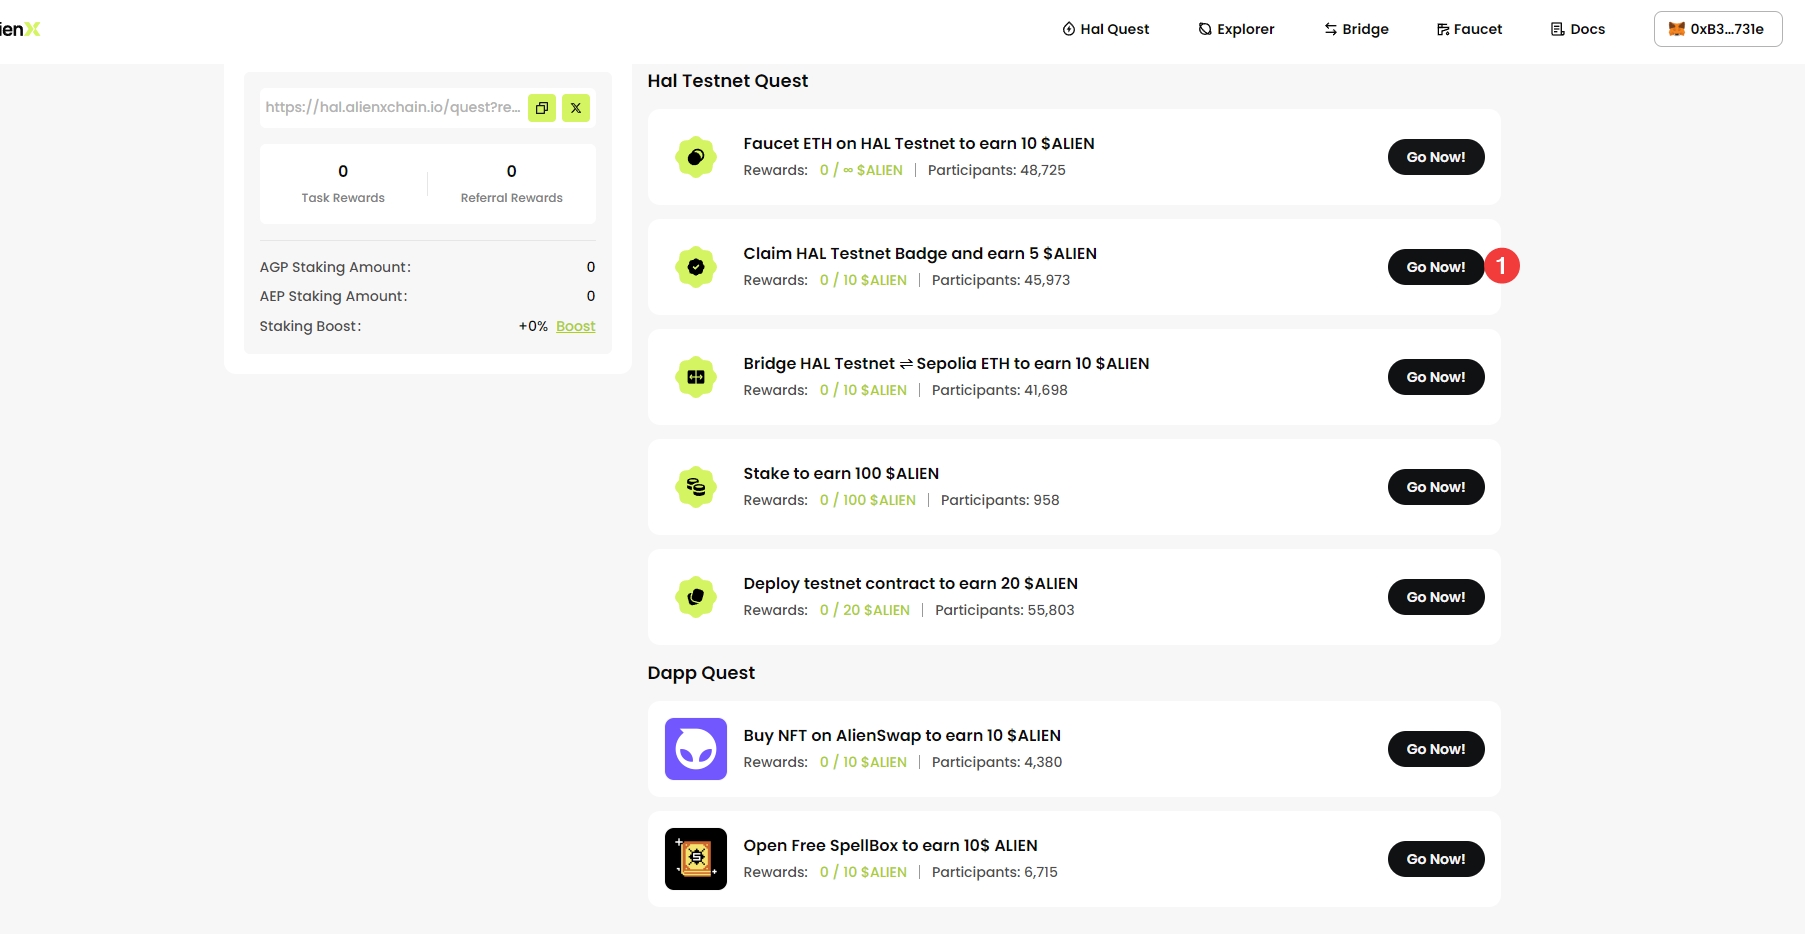Open the SpellBox quest thumbnail
This screenshot has height=934, width=1805.
(696, 859)
